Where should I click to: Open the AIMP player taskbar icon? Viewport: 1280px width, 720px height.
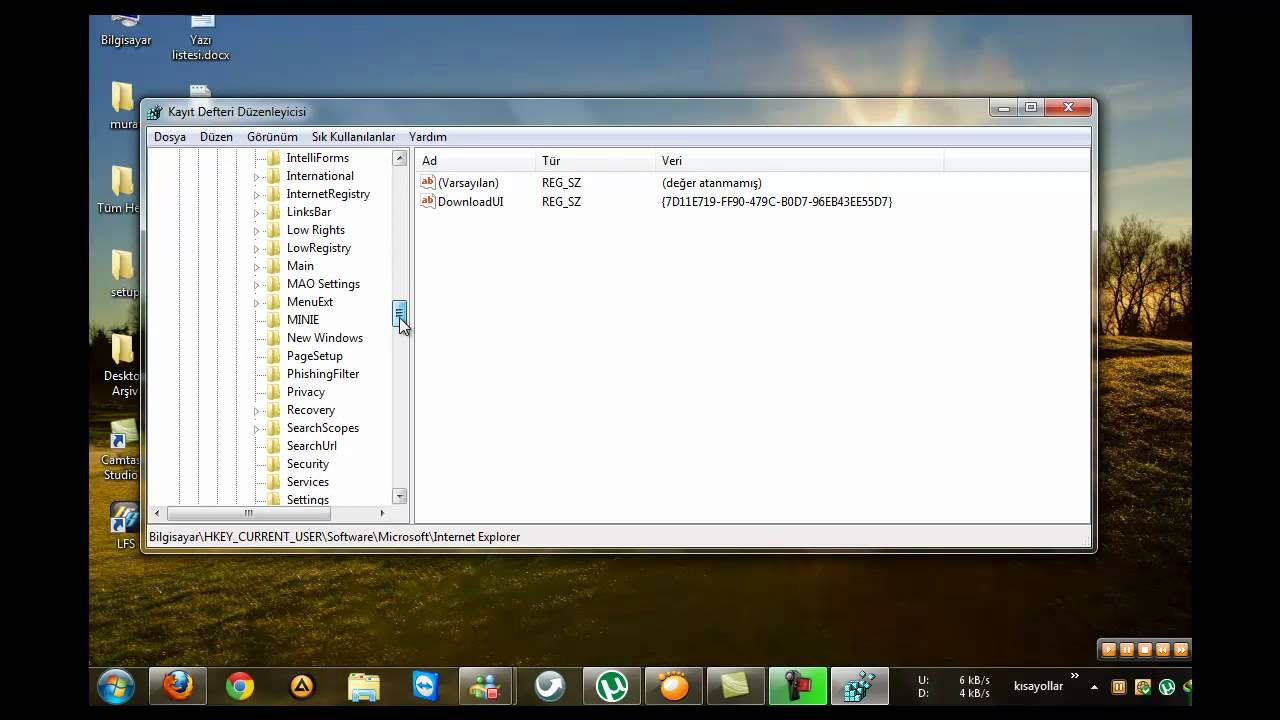[302, 686]
